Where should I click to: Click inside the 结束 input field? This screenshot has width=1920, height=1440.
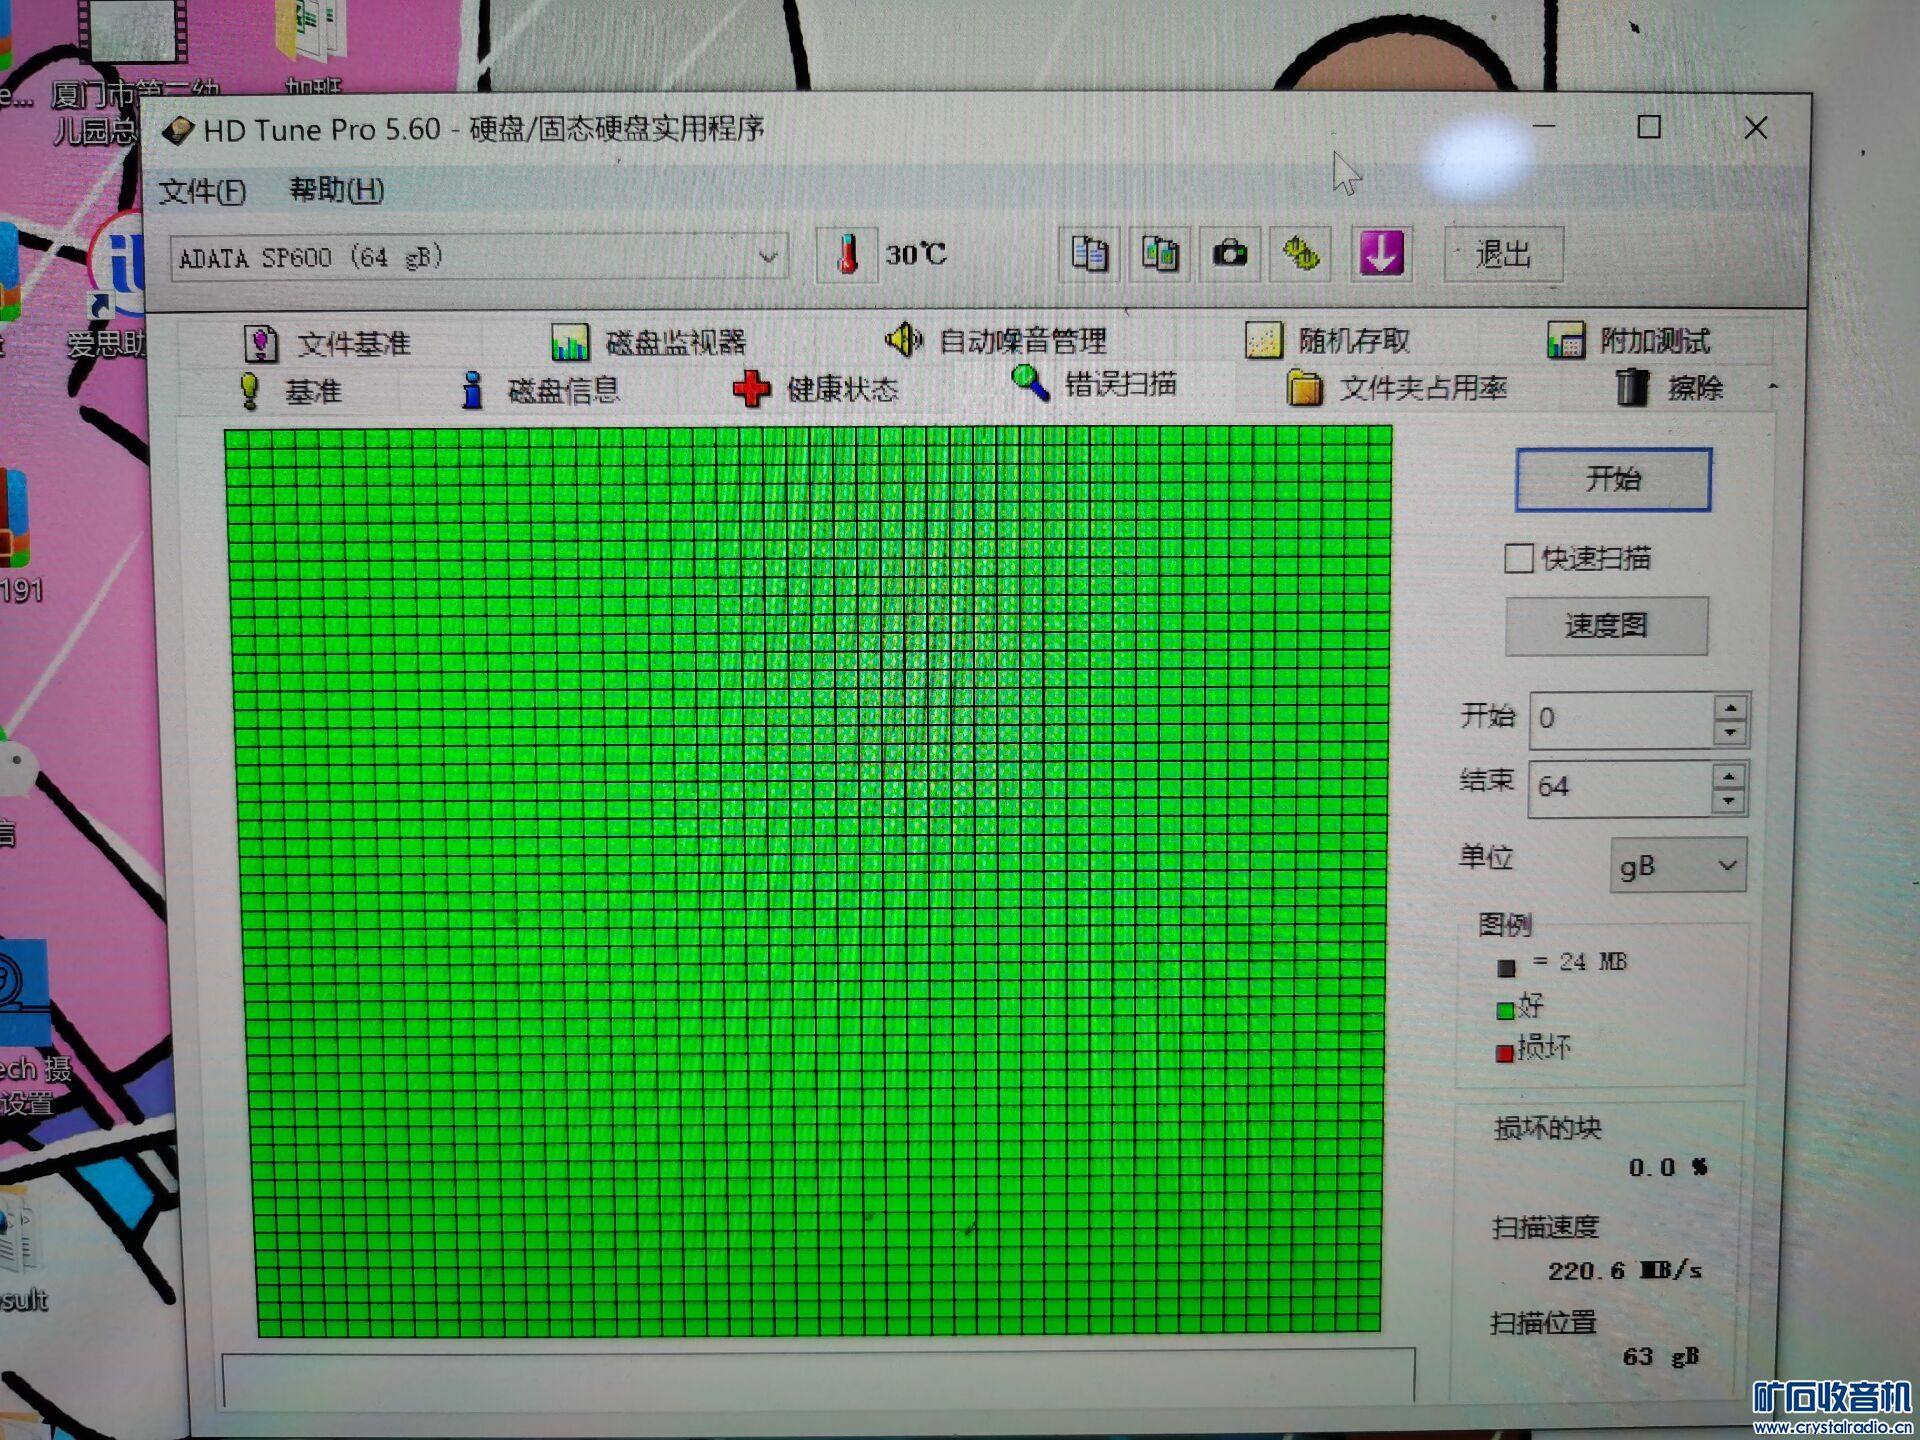pyautogui.click(x=1619, y=788)
